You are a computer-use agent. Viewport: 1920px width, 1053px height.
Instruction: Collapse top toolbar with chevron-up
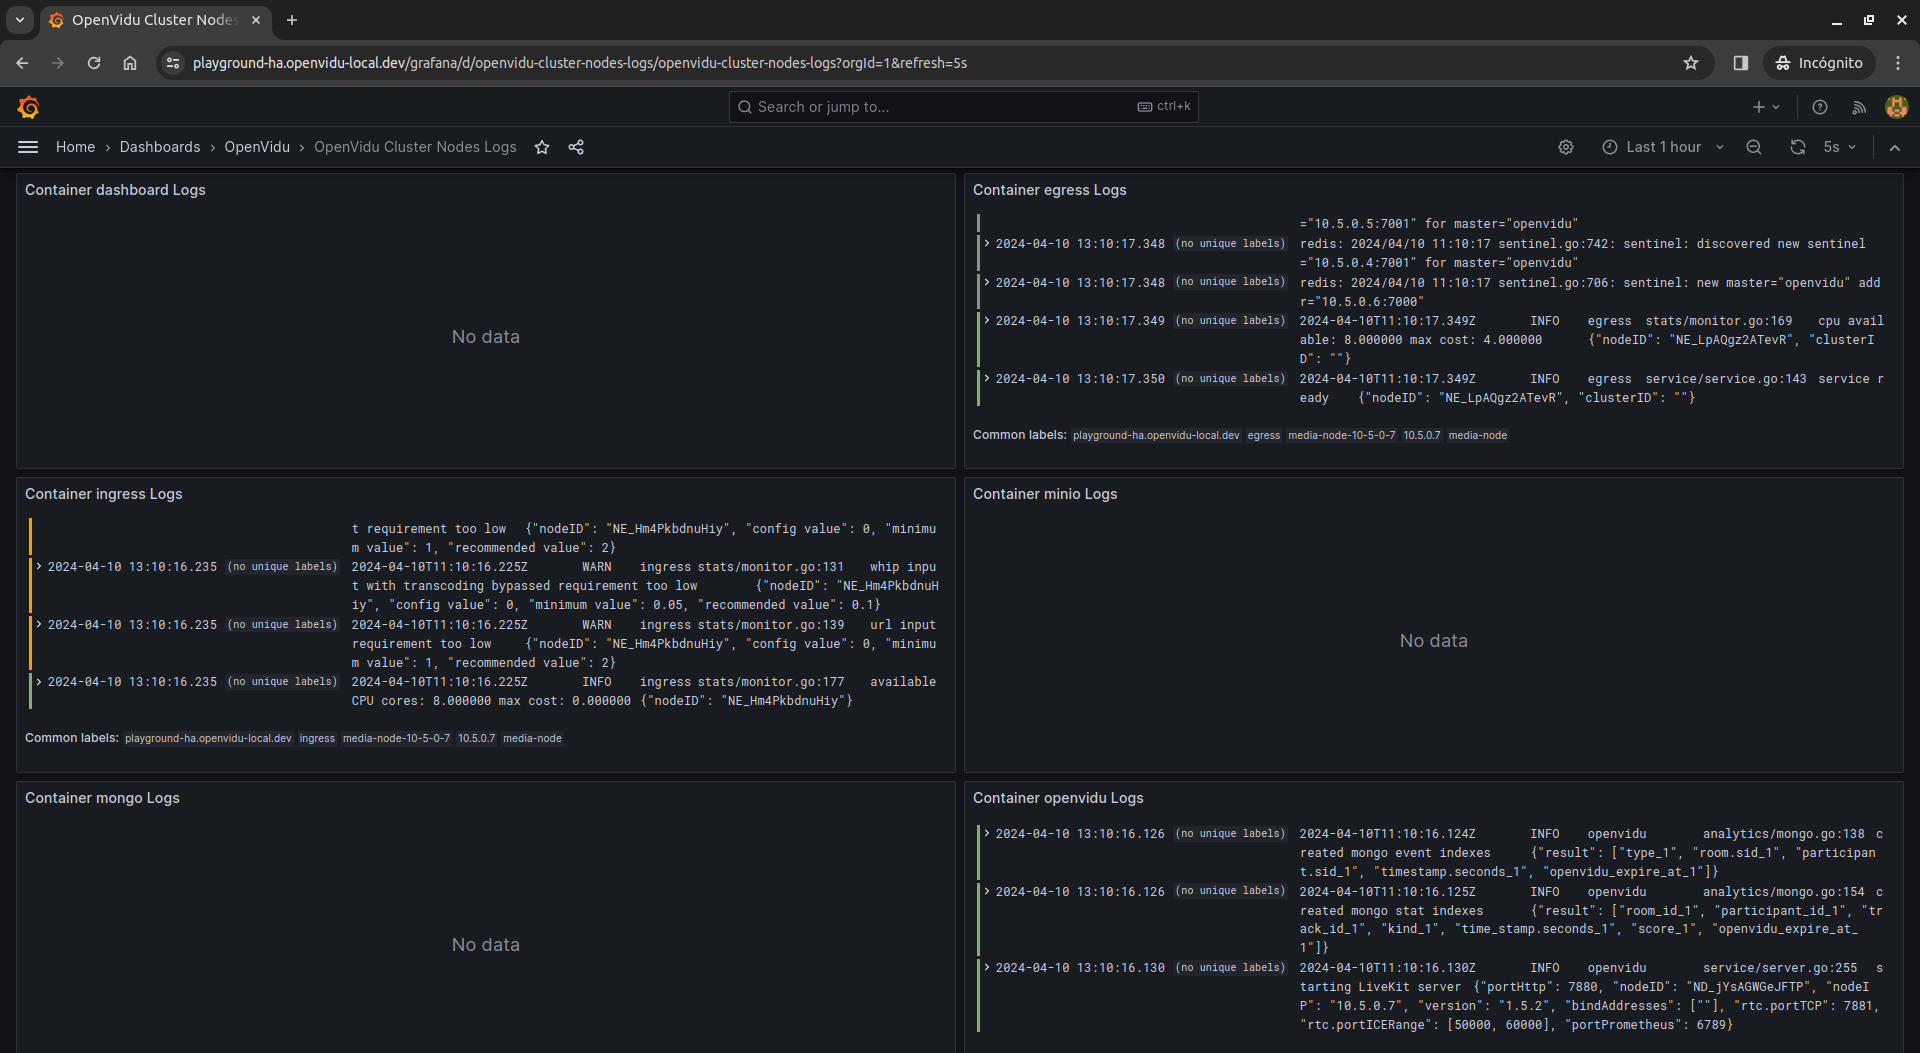pyautogui.click(x=1895, y=147)
